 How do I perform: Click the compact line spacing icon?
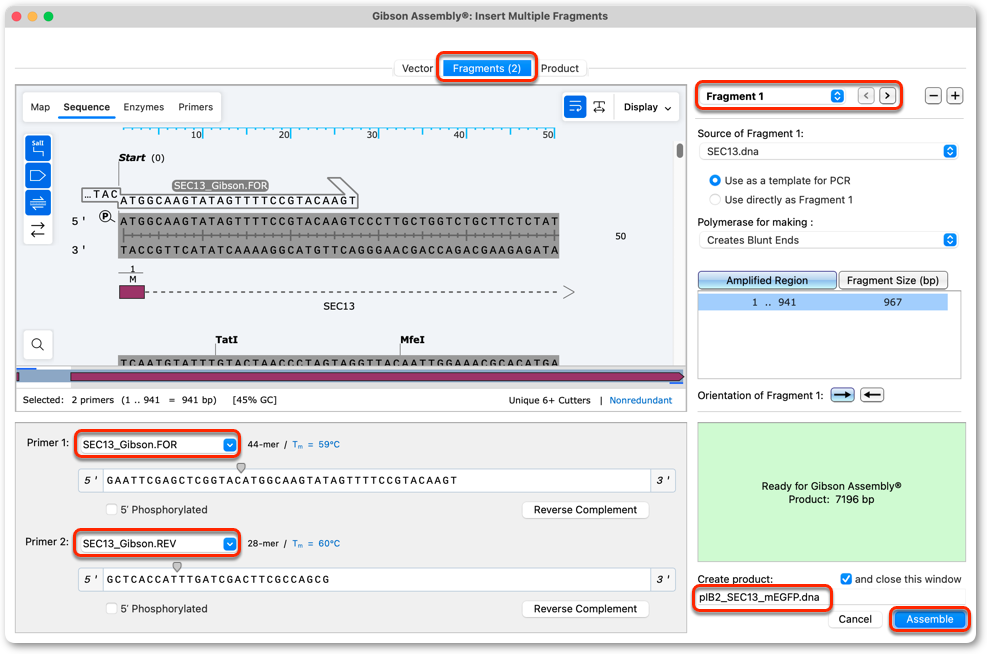click(x=599, y=107)
